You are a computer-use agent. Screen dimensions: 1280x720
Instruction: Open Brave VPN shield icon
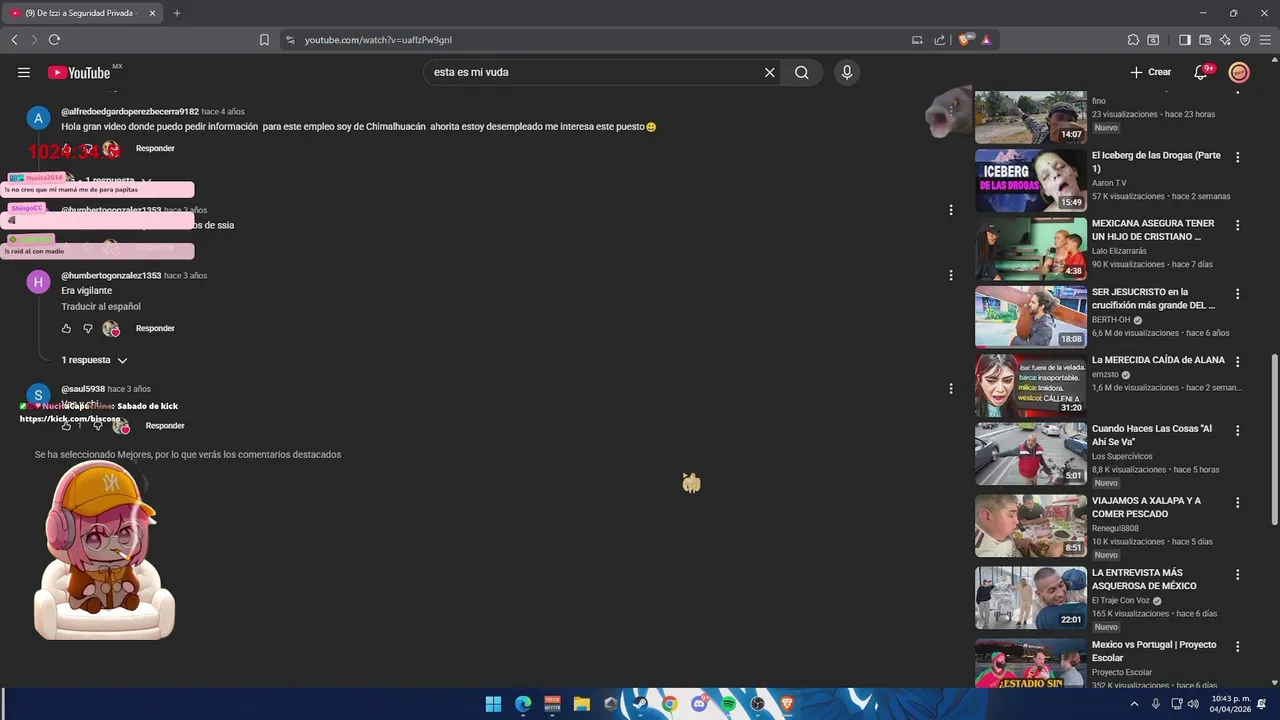point(1245,40)
